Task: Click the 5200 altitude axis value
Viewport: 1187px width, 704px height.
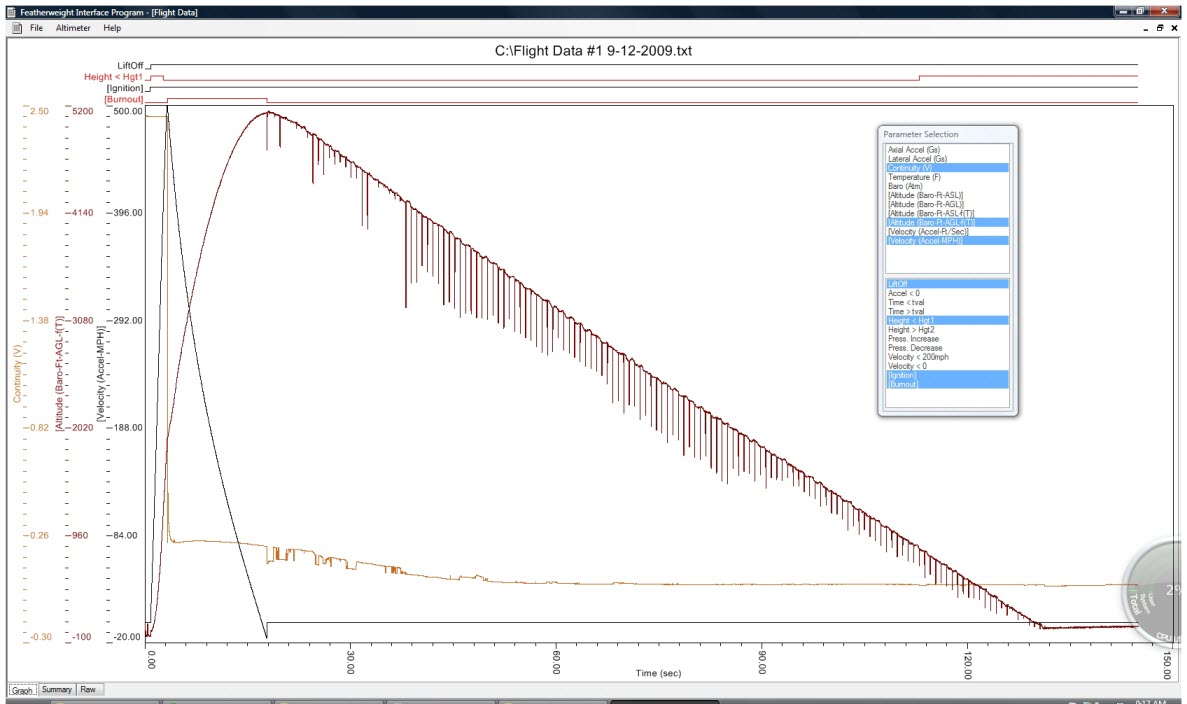Action: [83, 111]
